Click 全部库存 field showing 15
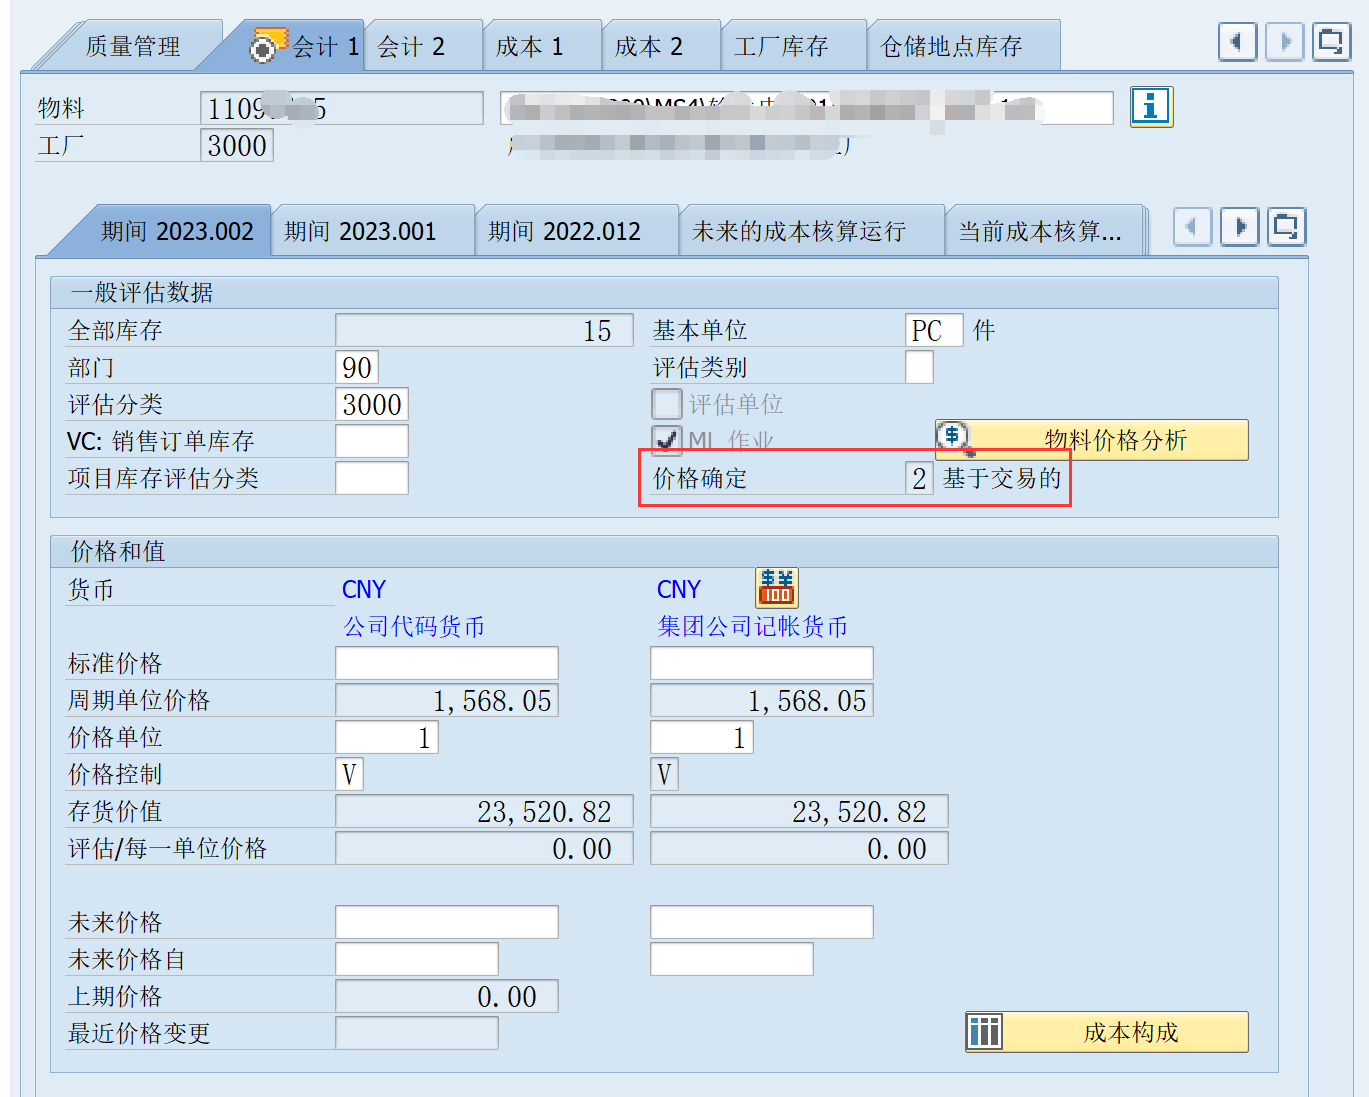1369x1097 pixels. [x=484, y=330]
